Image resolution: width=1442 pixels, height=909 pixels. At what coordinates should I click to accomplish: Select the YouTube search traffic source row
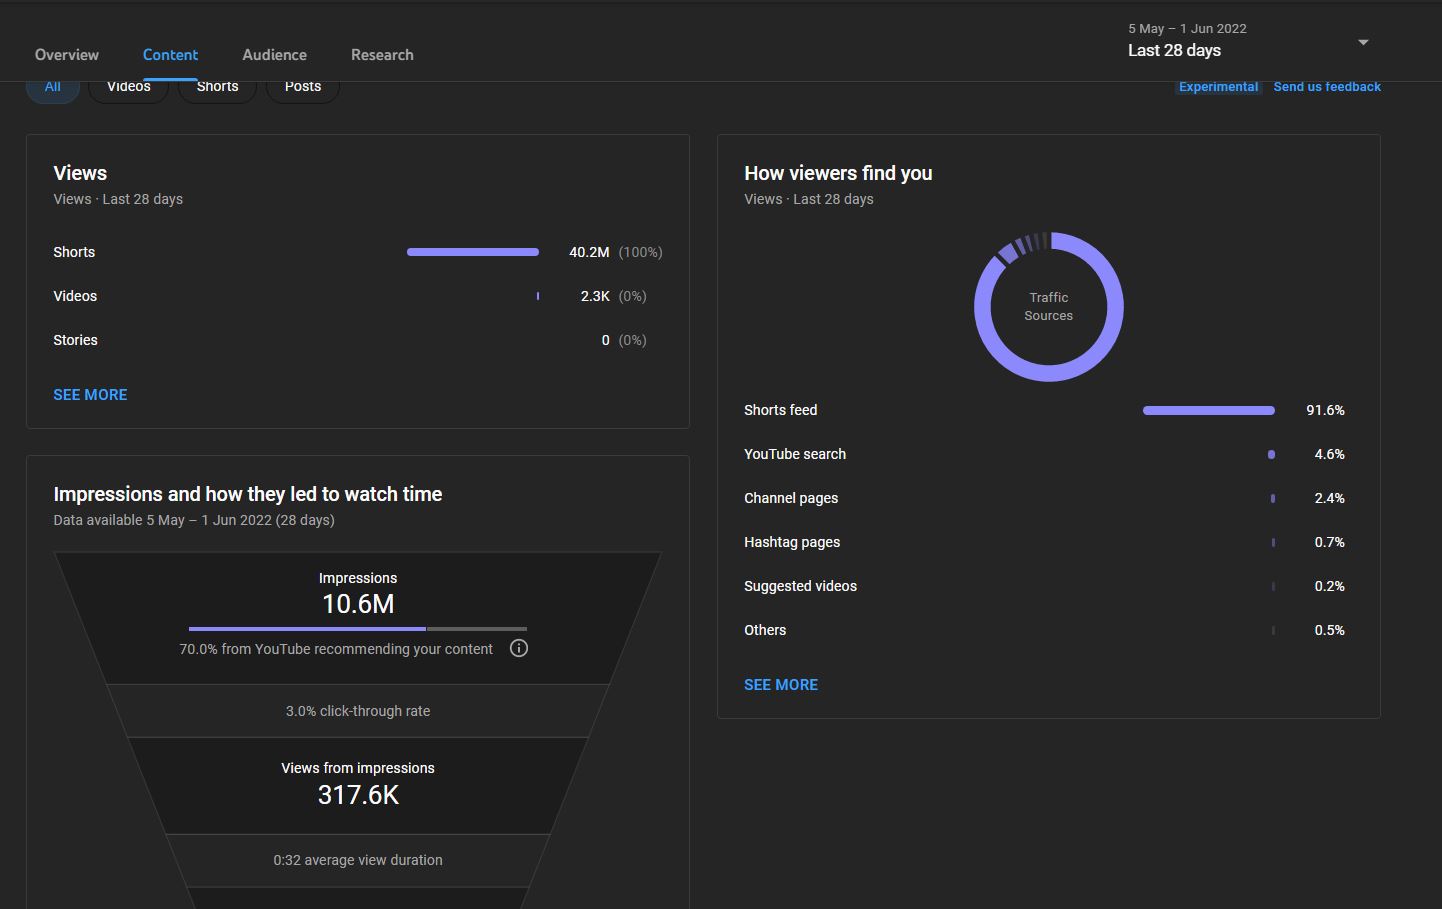click(1044, 454)
